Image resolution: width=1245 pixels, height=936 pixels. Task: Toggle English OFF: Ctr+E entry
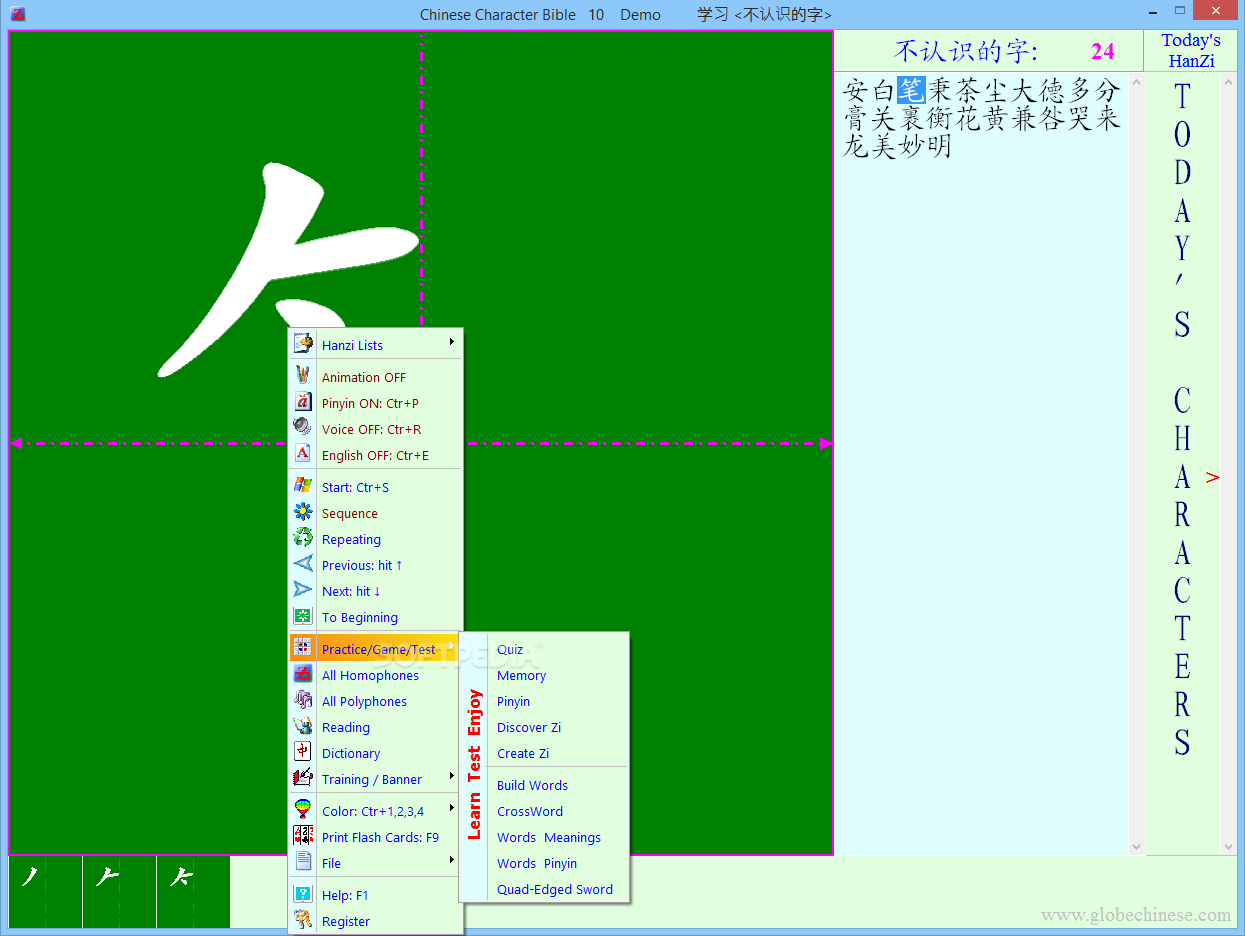point(376,455)
